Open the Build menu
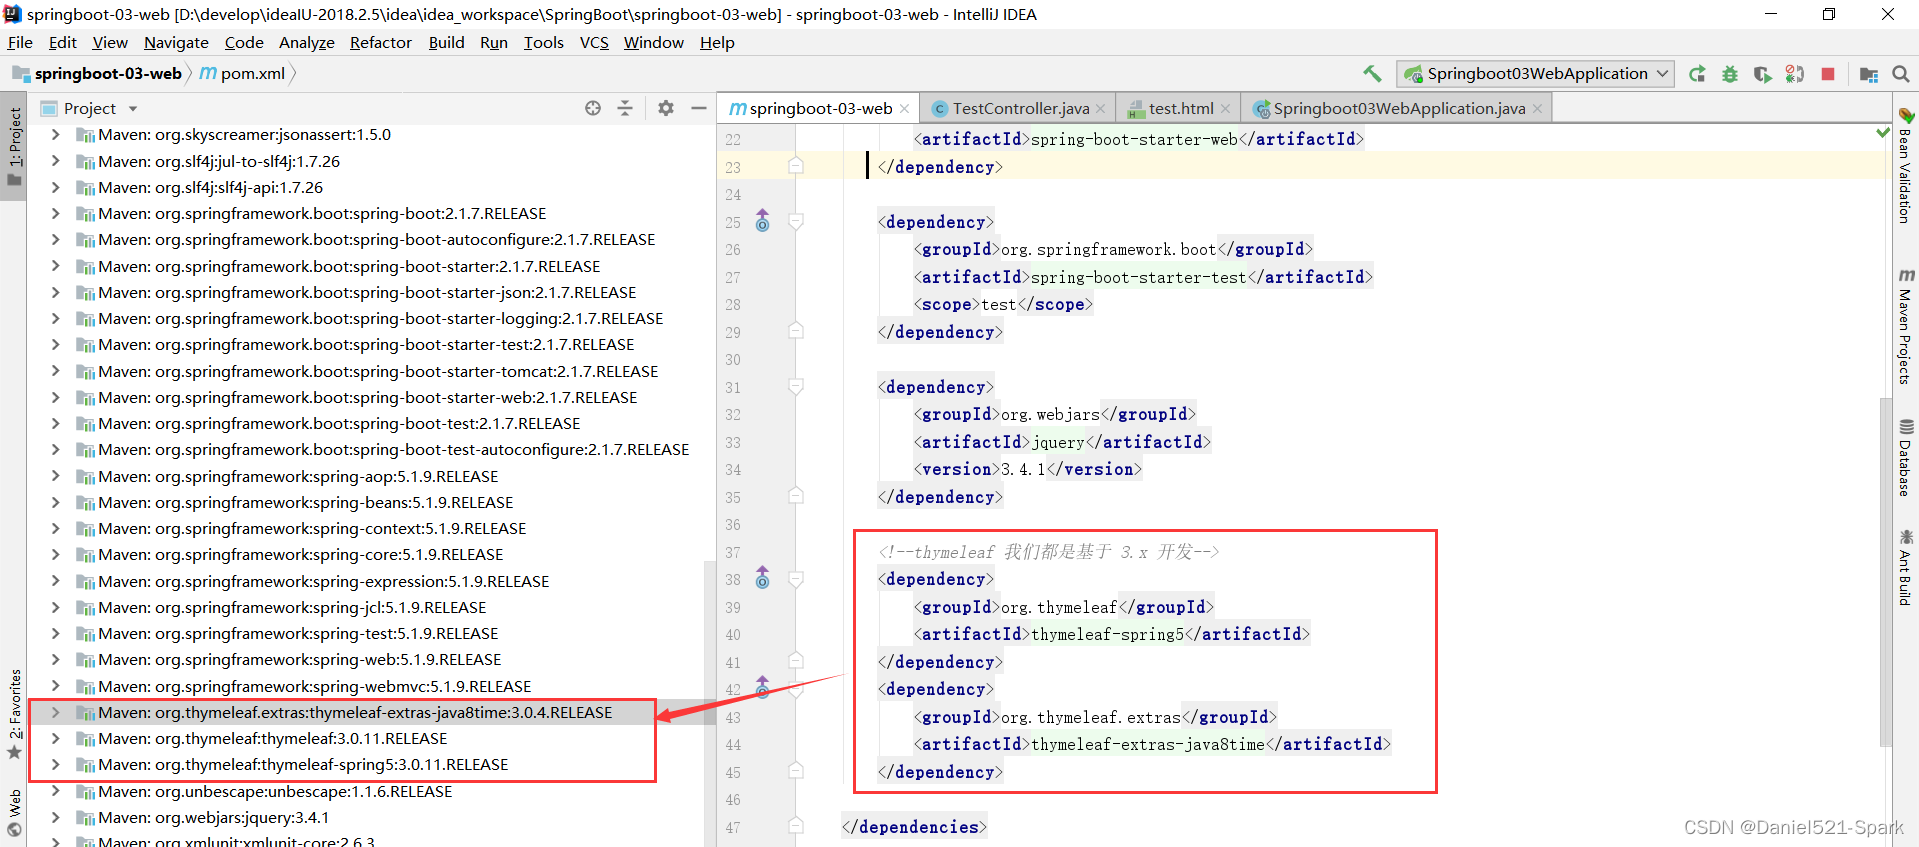The image size is (1919, 847). tap(446, 42)
